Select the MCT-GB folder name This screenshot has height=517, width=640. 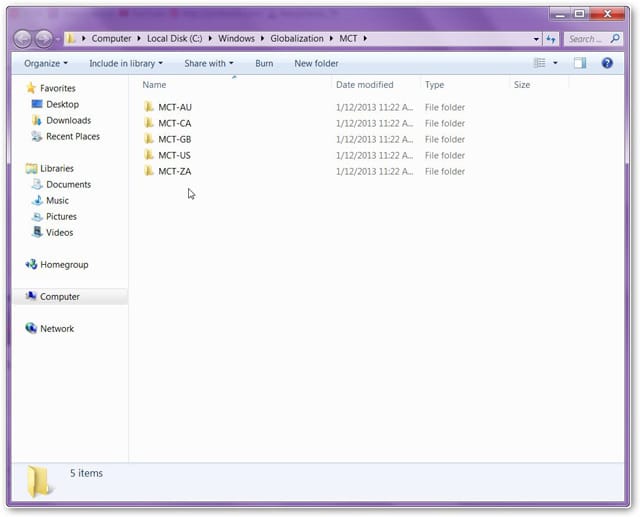click(x=175, y=139)
